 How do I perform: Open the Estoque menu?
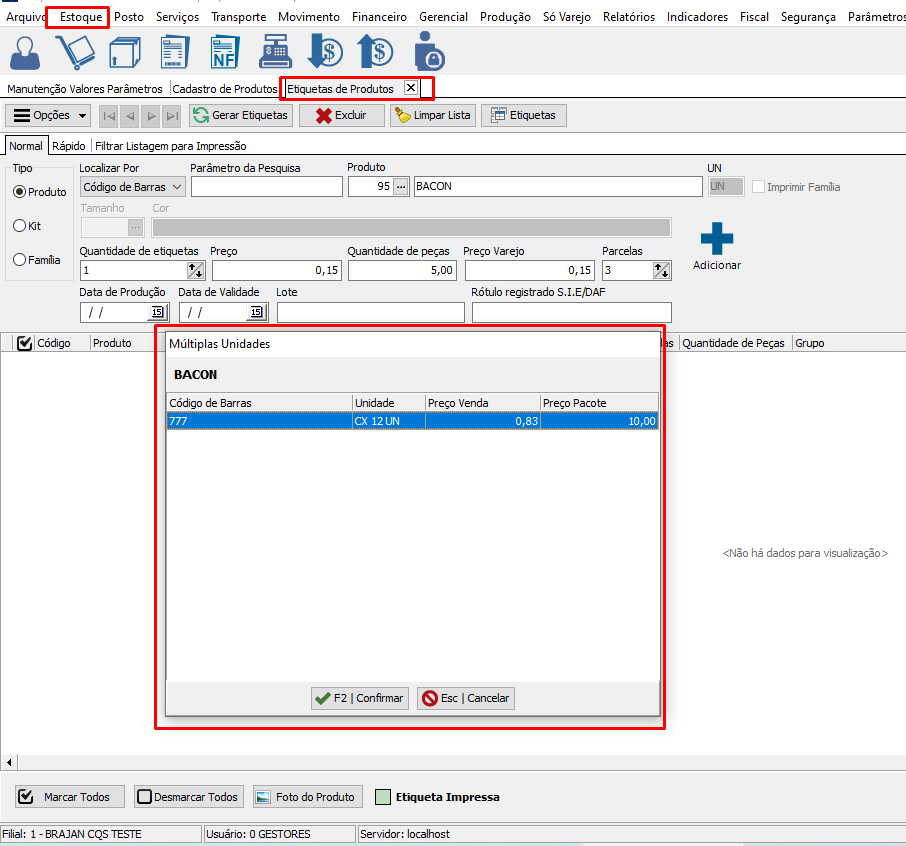[x=80, y=17]
